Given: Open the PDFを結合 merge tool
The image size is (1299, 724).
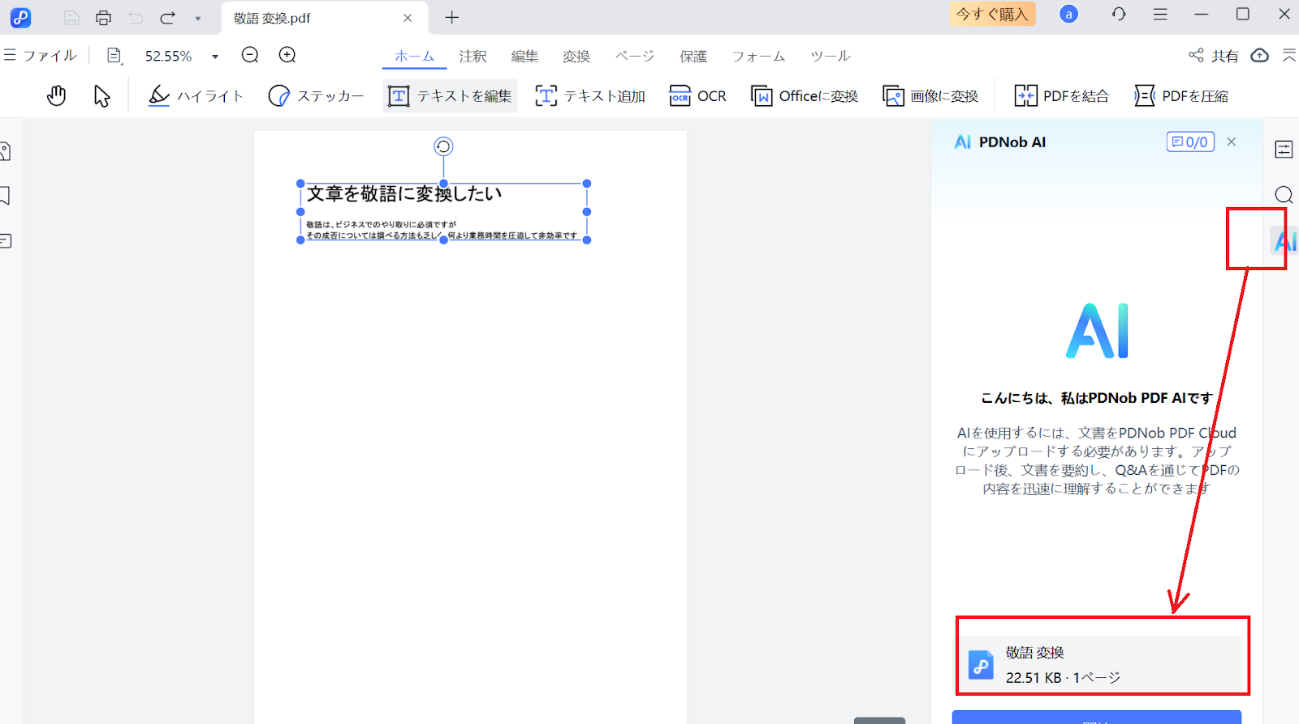Looking at the screenshot, I should click(x=1062, y=95).
